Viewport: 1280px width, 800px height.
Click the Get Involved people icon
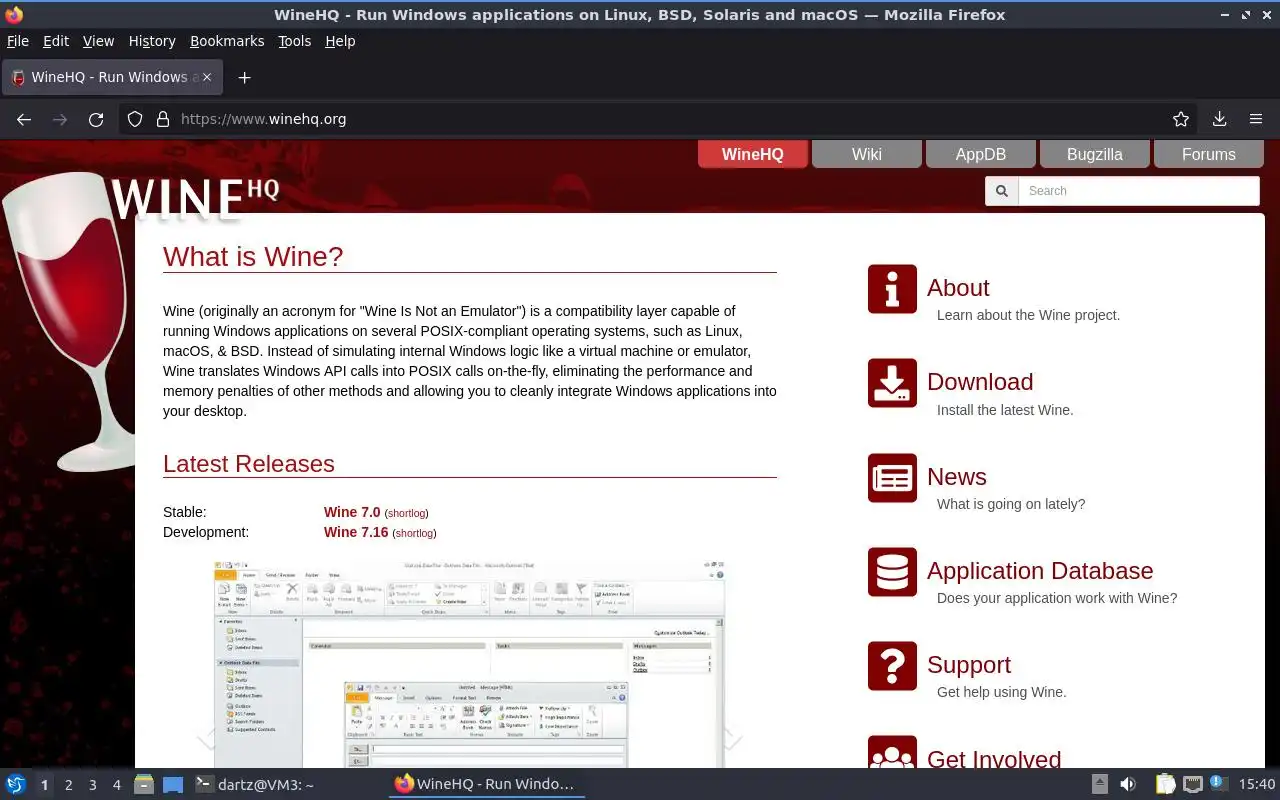coord(892,752)
